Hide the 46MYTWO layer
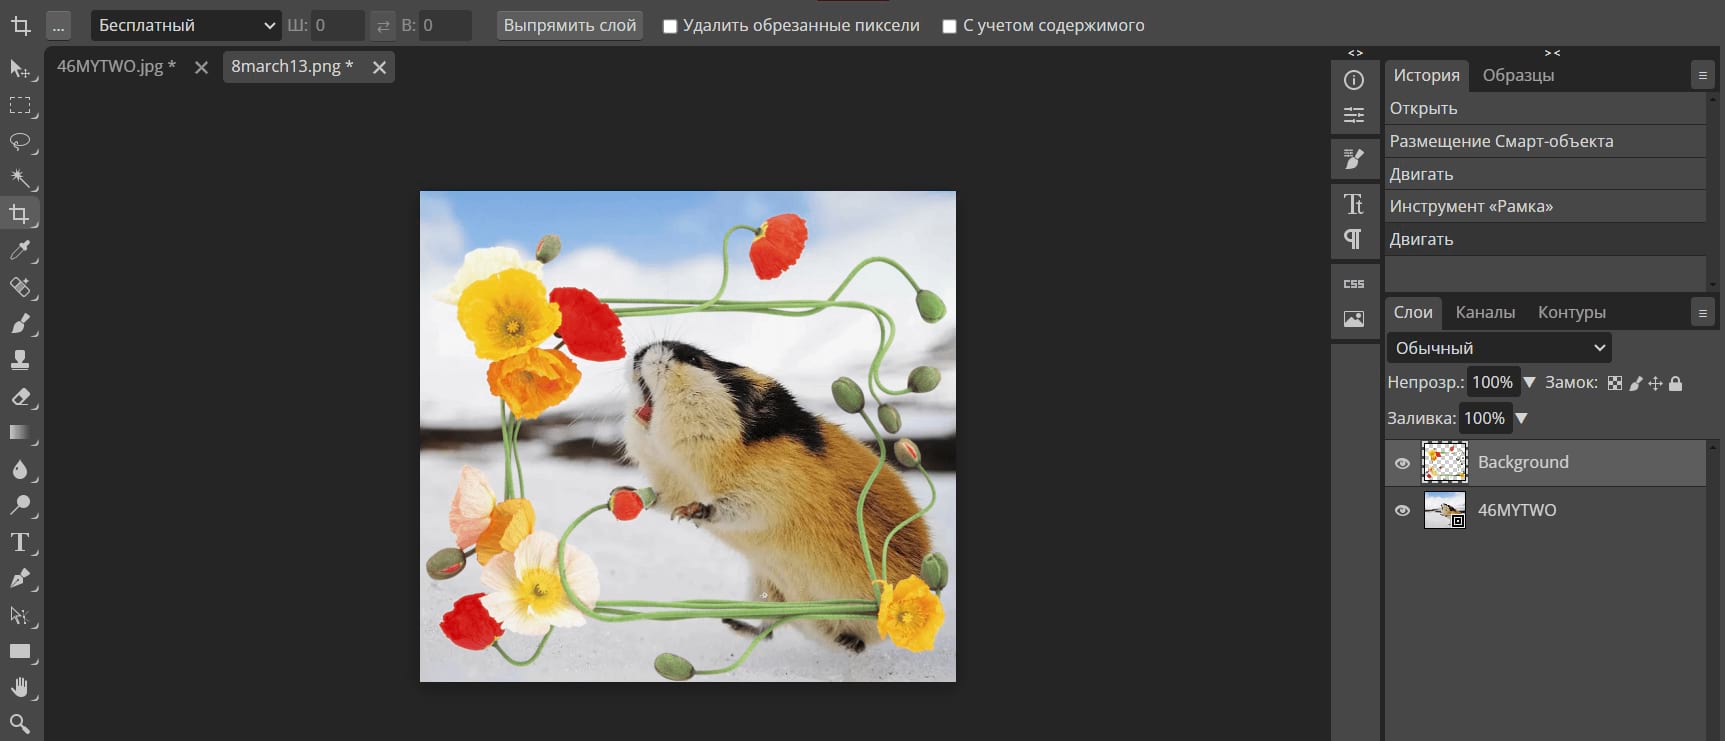Viewport: 1725px width, 741px height. click(1402, 510)
